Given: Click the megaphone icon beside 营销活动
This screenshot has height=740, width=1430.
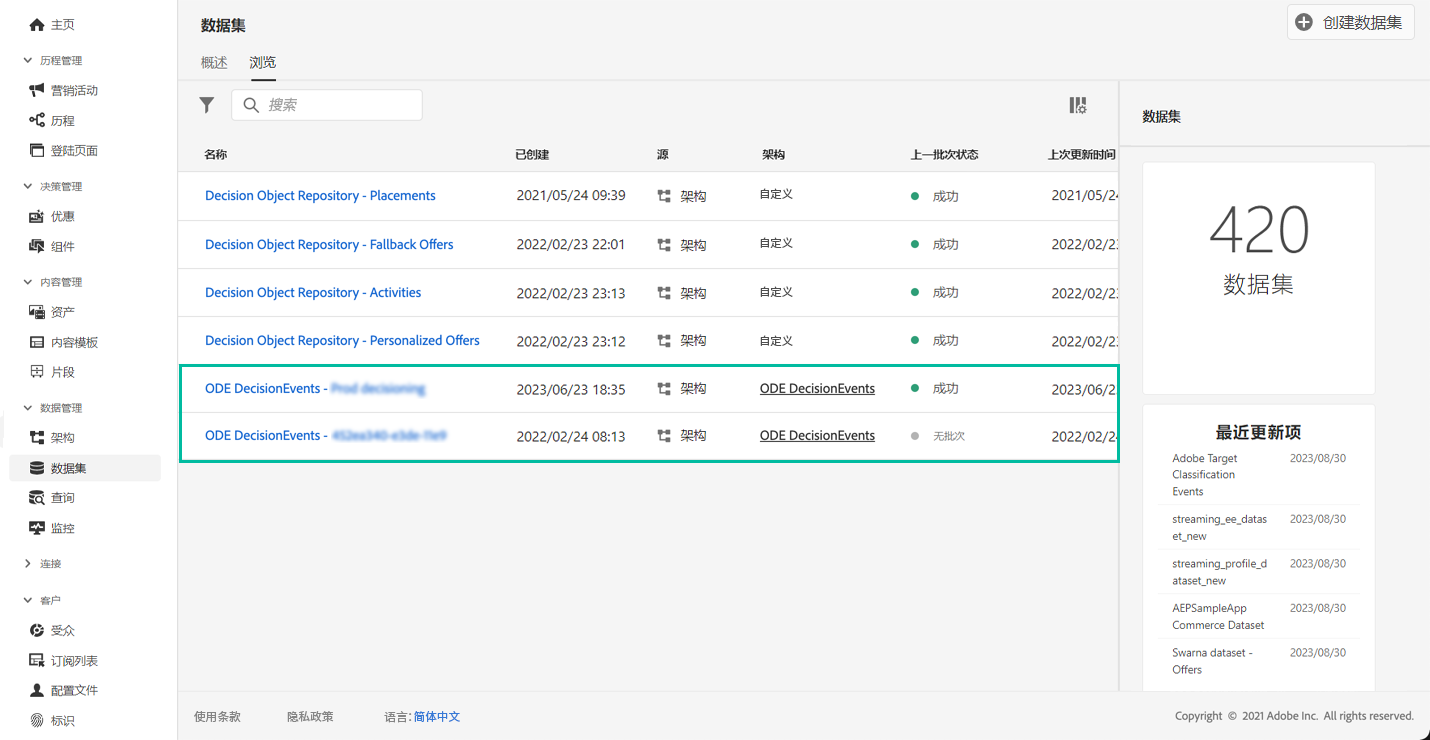Looking at the screenshot, I should [x=37, y=91].
